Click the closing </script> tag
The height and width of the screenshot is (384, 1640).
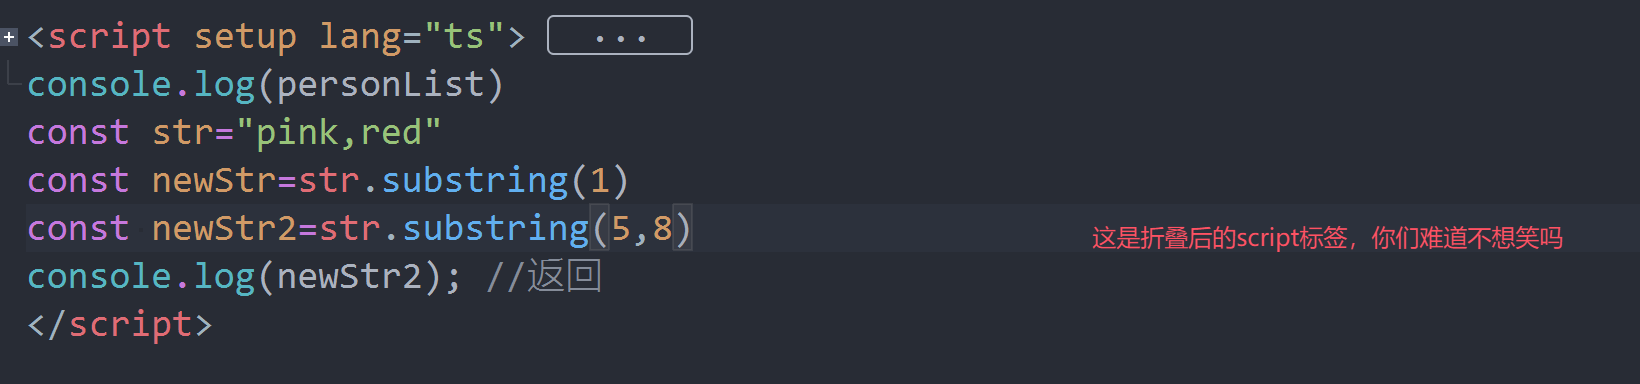pos(120,325)
